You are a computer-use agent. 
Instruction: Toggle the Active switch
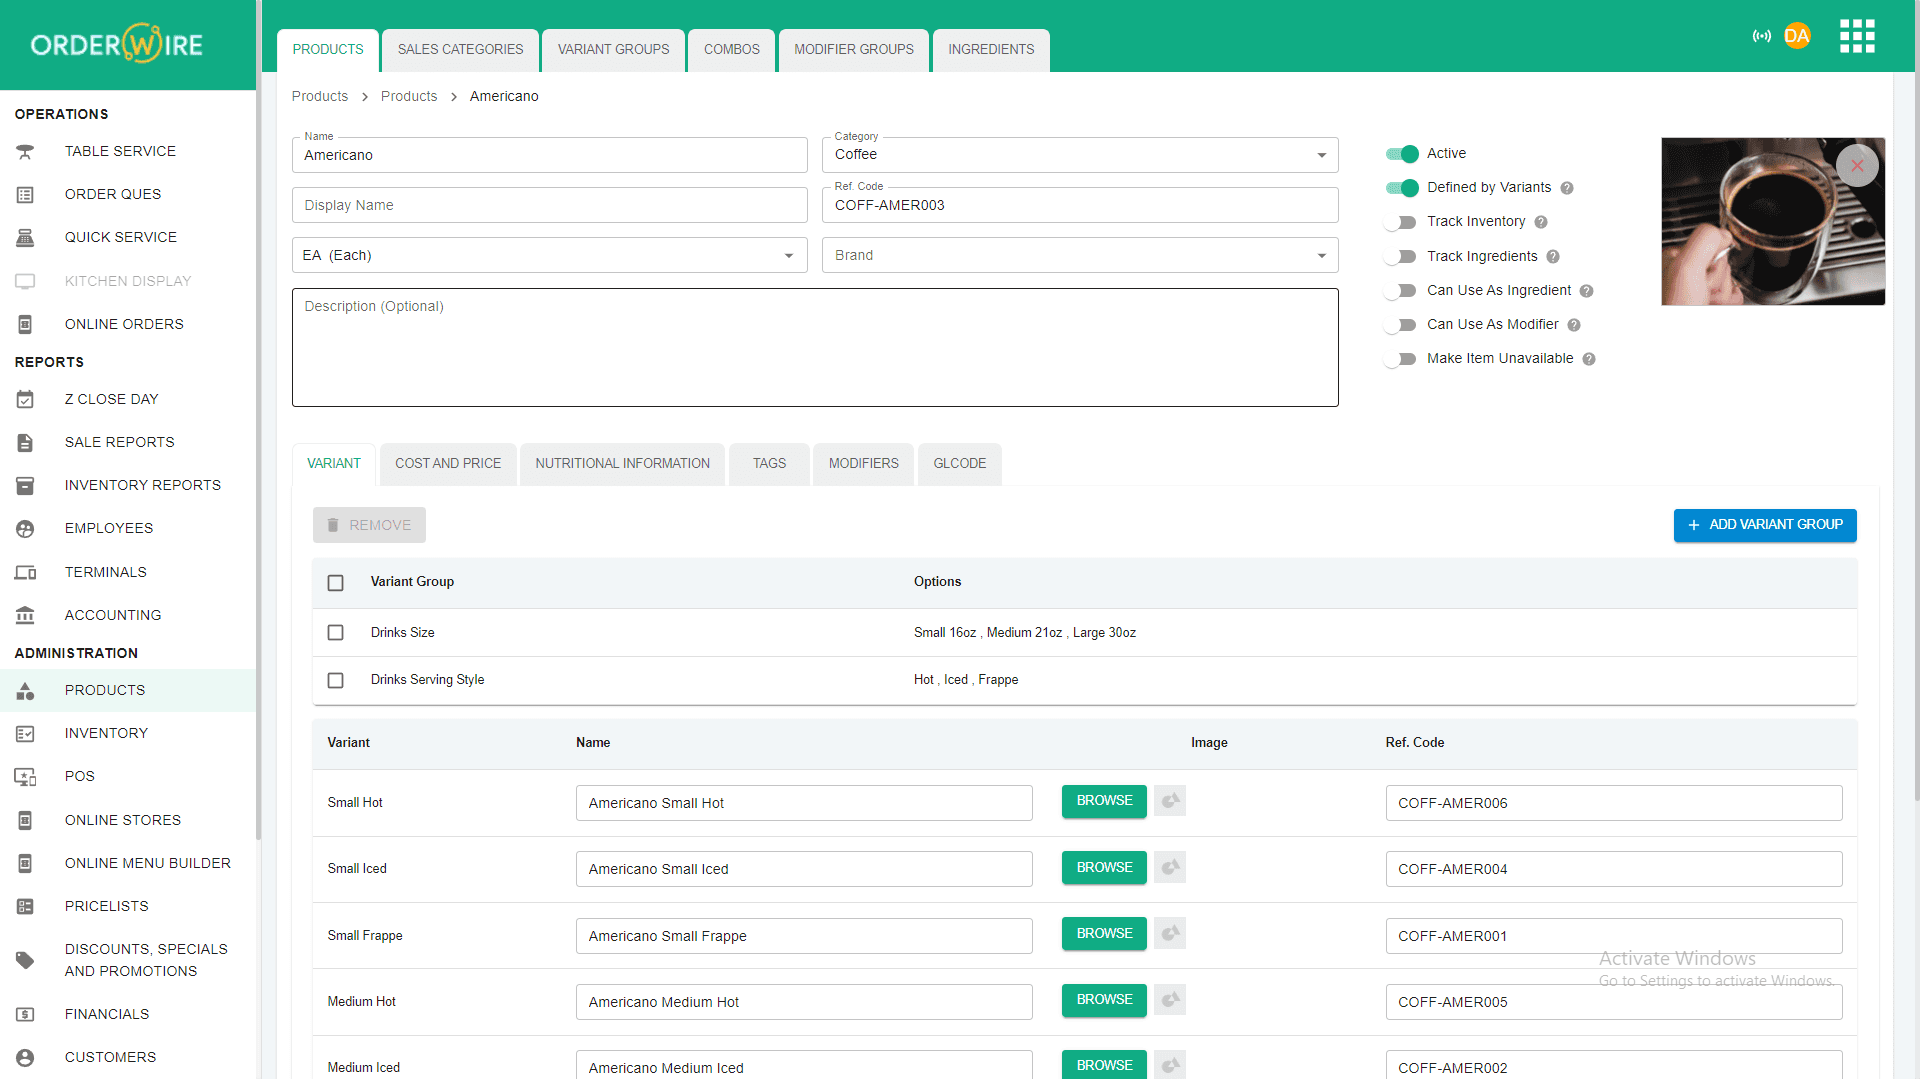click(x=1402, y=154)
